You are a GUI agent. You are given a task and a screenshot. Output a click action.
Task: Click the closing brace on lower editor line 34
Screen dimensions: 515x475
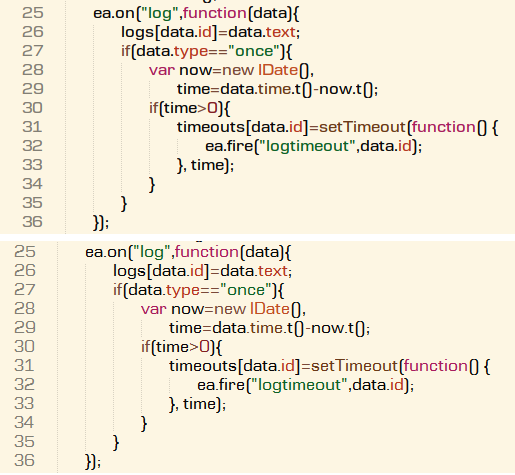click(144, 423)
